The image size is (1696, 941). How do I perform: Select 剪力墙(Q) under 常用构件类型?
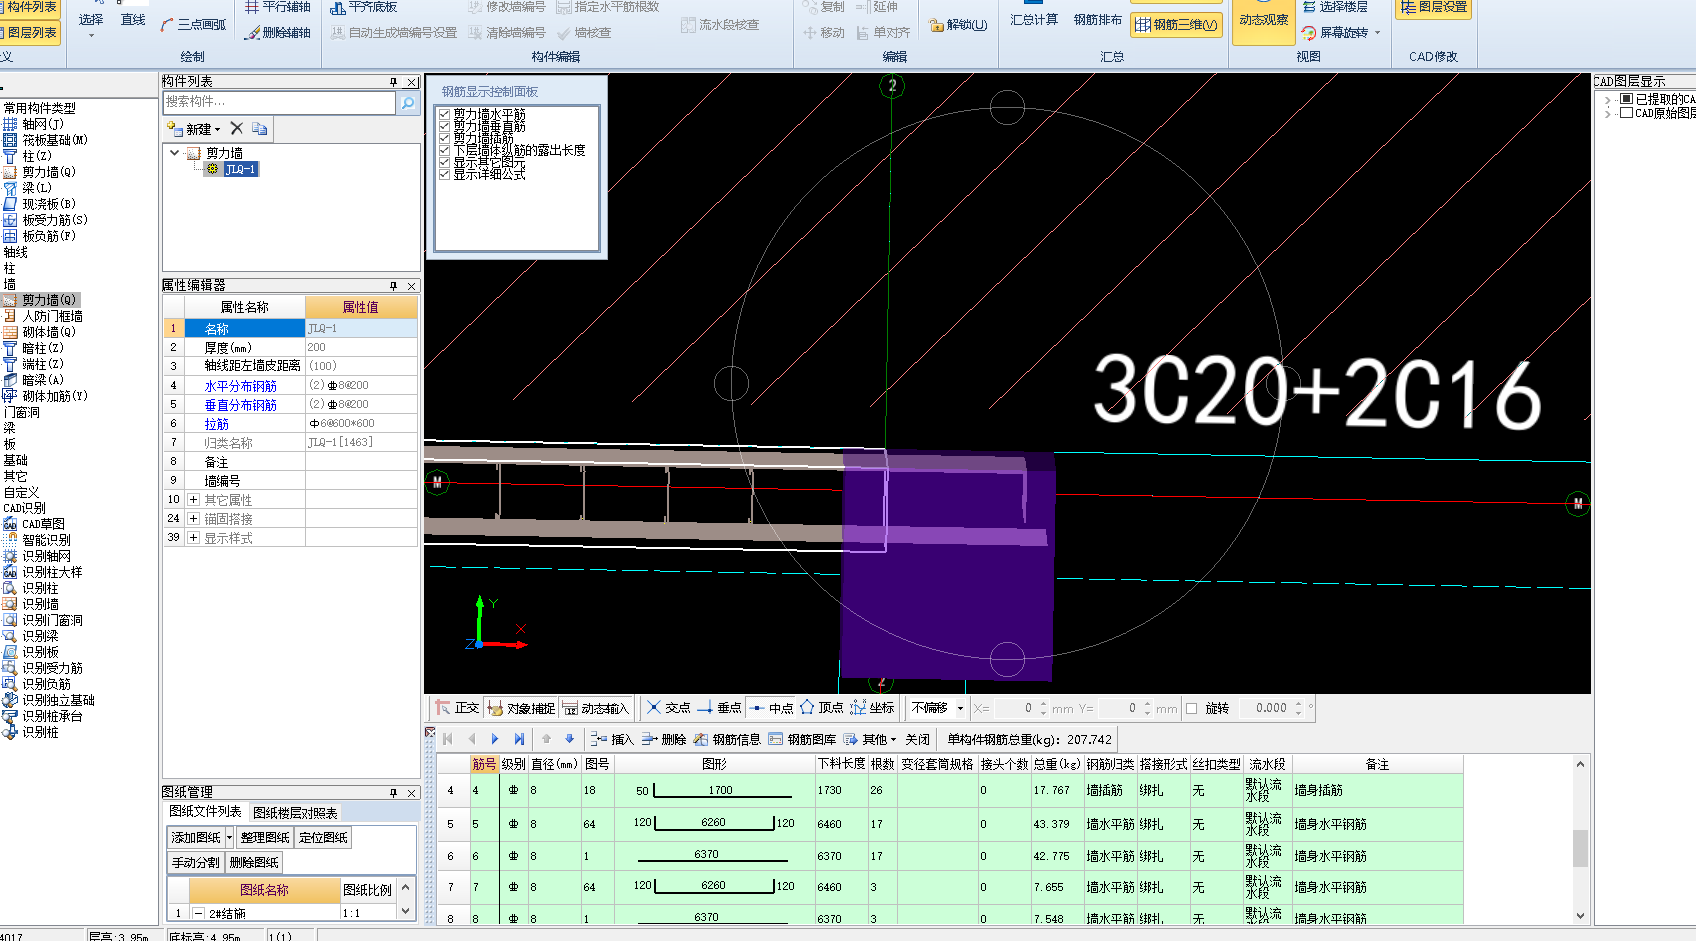tap(40, 172)
